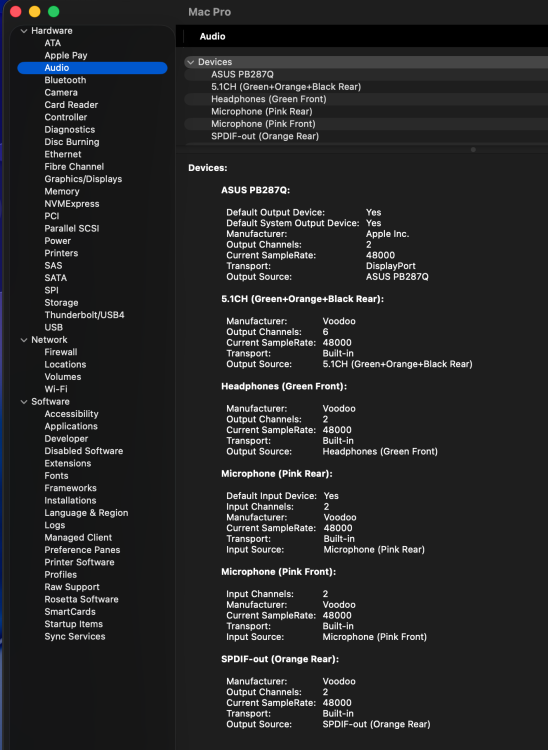Collapse the Devices list disclosure arrow

click(x=191, y=62)
